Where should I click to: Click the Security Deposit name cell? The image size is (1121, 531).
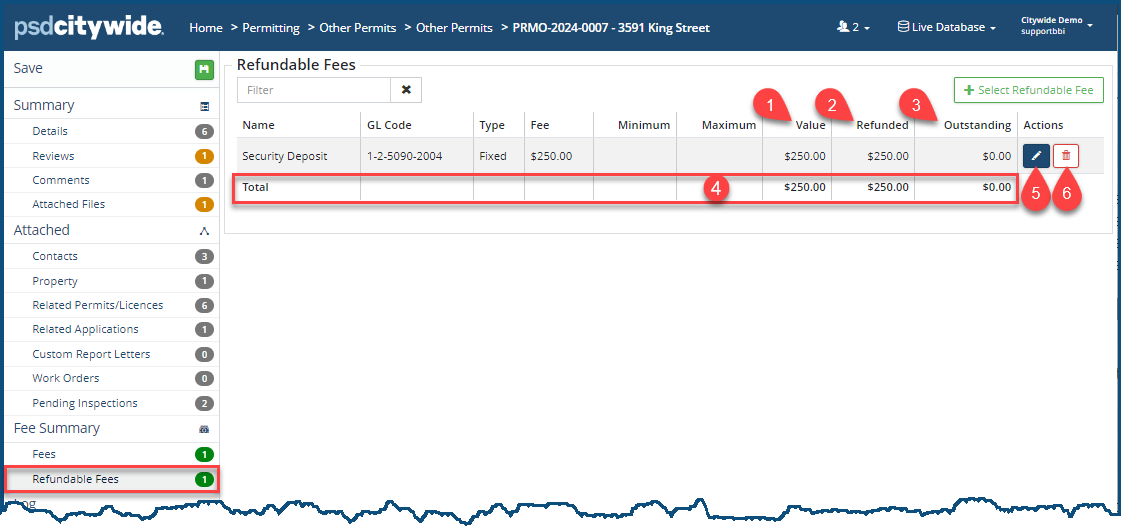pyautogui.click(x=285, y=156)
